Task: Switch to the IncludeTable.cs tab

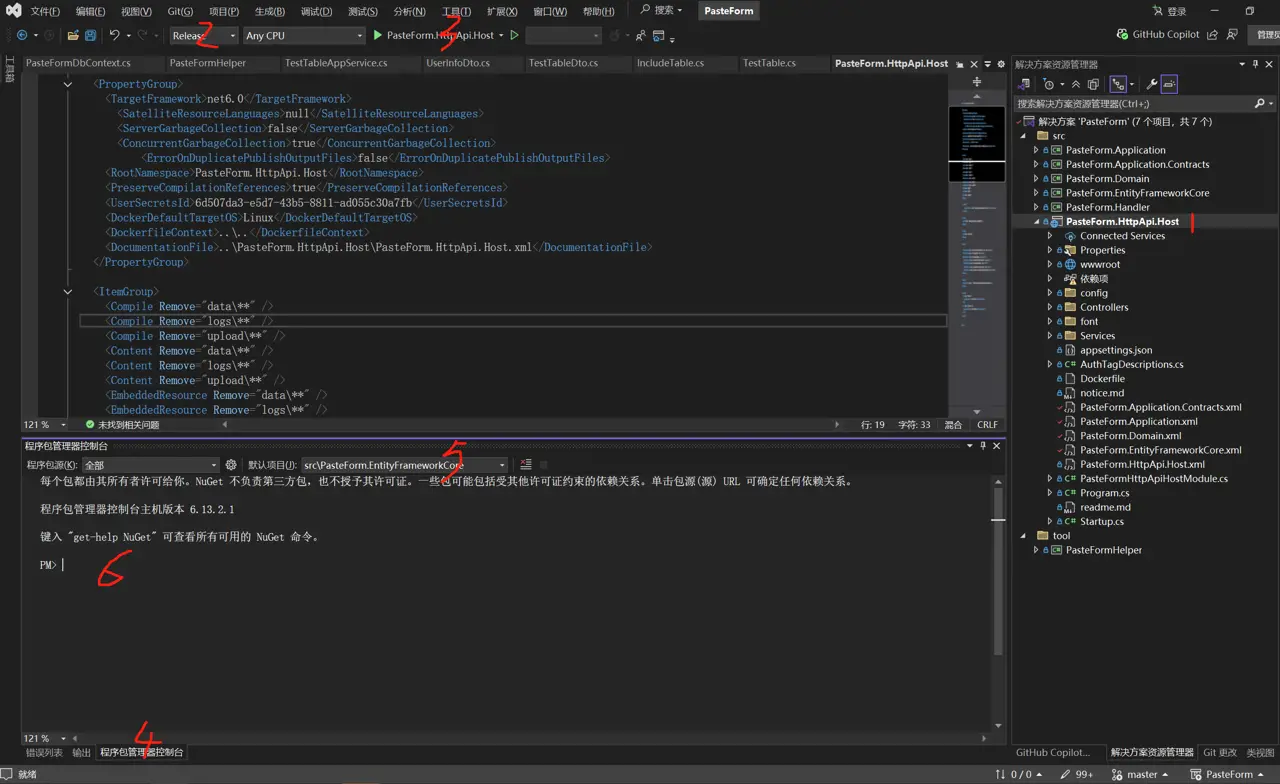Action: (670, 63)
